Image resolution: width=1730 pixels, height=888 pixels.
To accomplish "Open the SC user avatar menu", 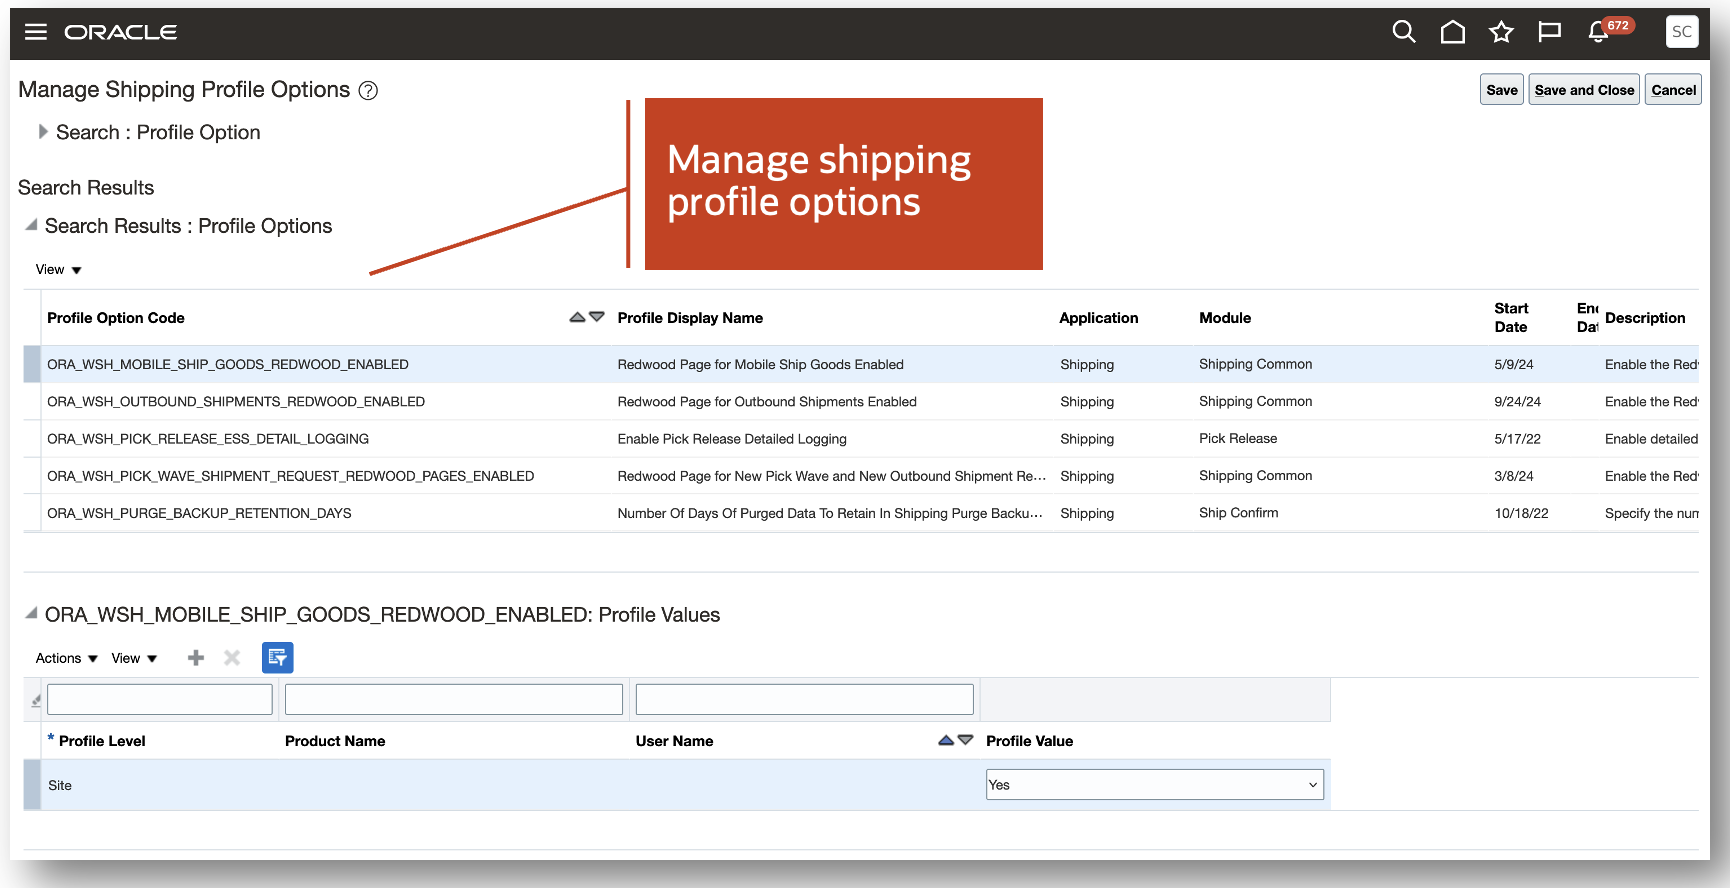I will pyautogui.click(x=1682, y=32).
